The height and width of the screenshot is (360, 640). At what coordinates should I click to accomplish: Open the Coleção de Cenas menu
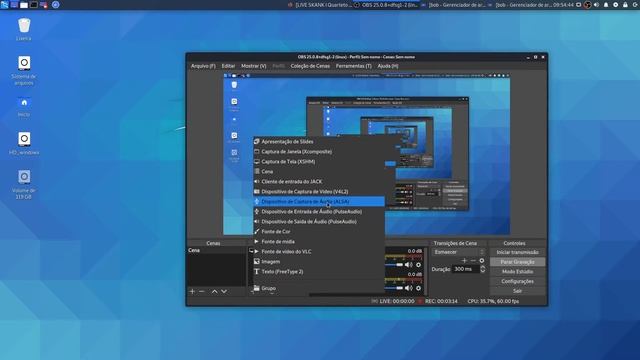310,66
